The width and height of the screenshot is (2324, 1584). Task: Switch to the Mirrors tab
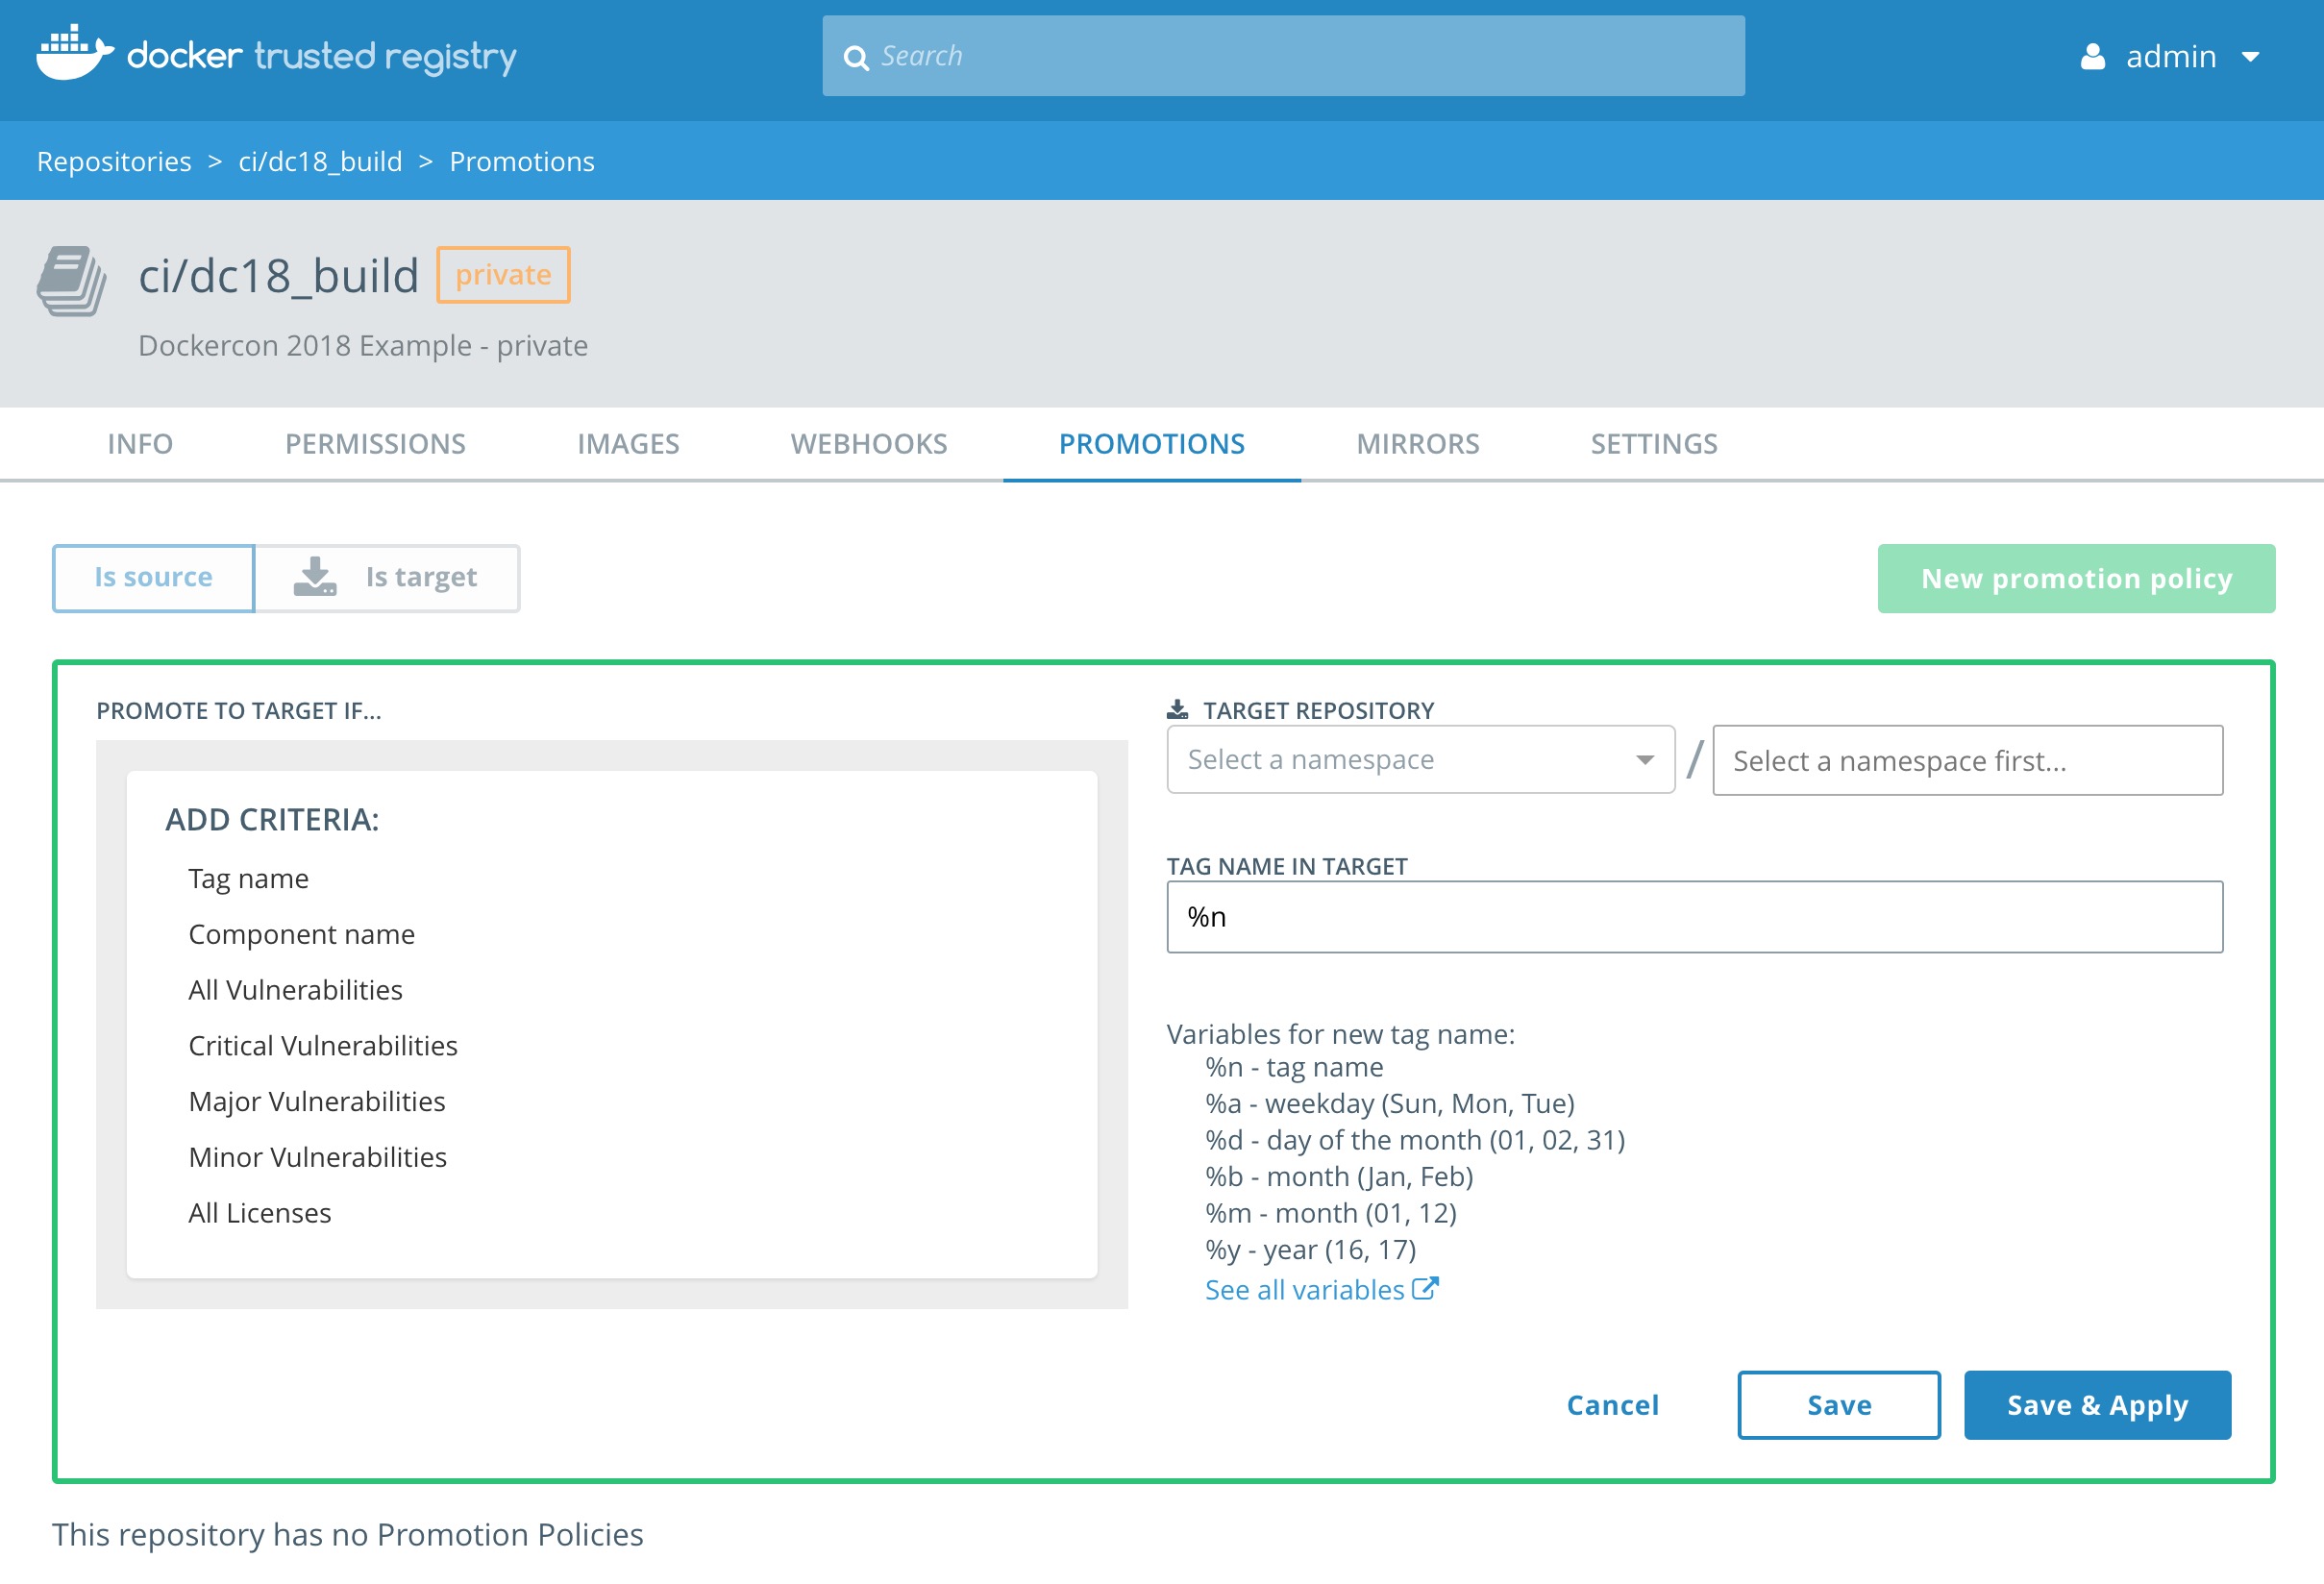click(1417, 444)
